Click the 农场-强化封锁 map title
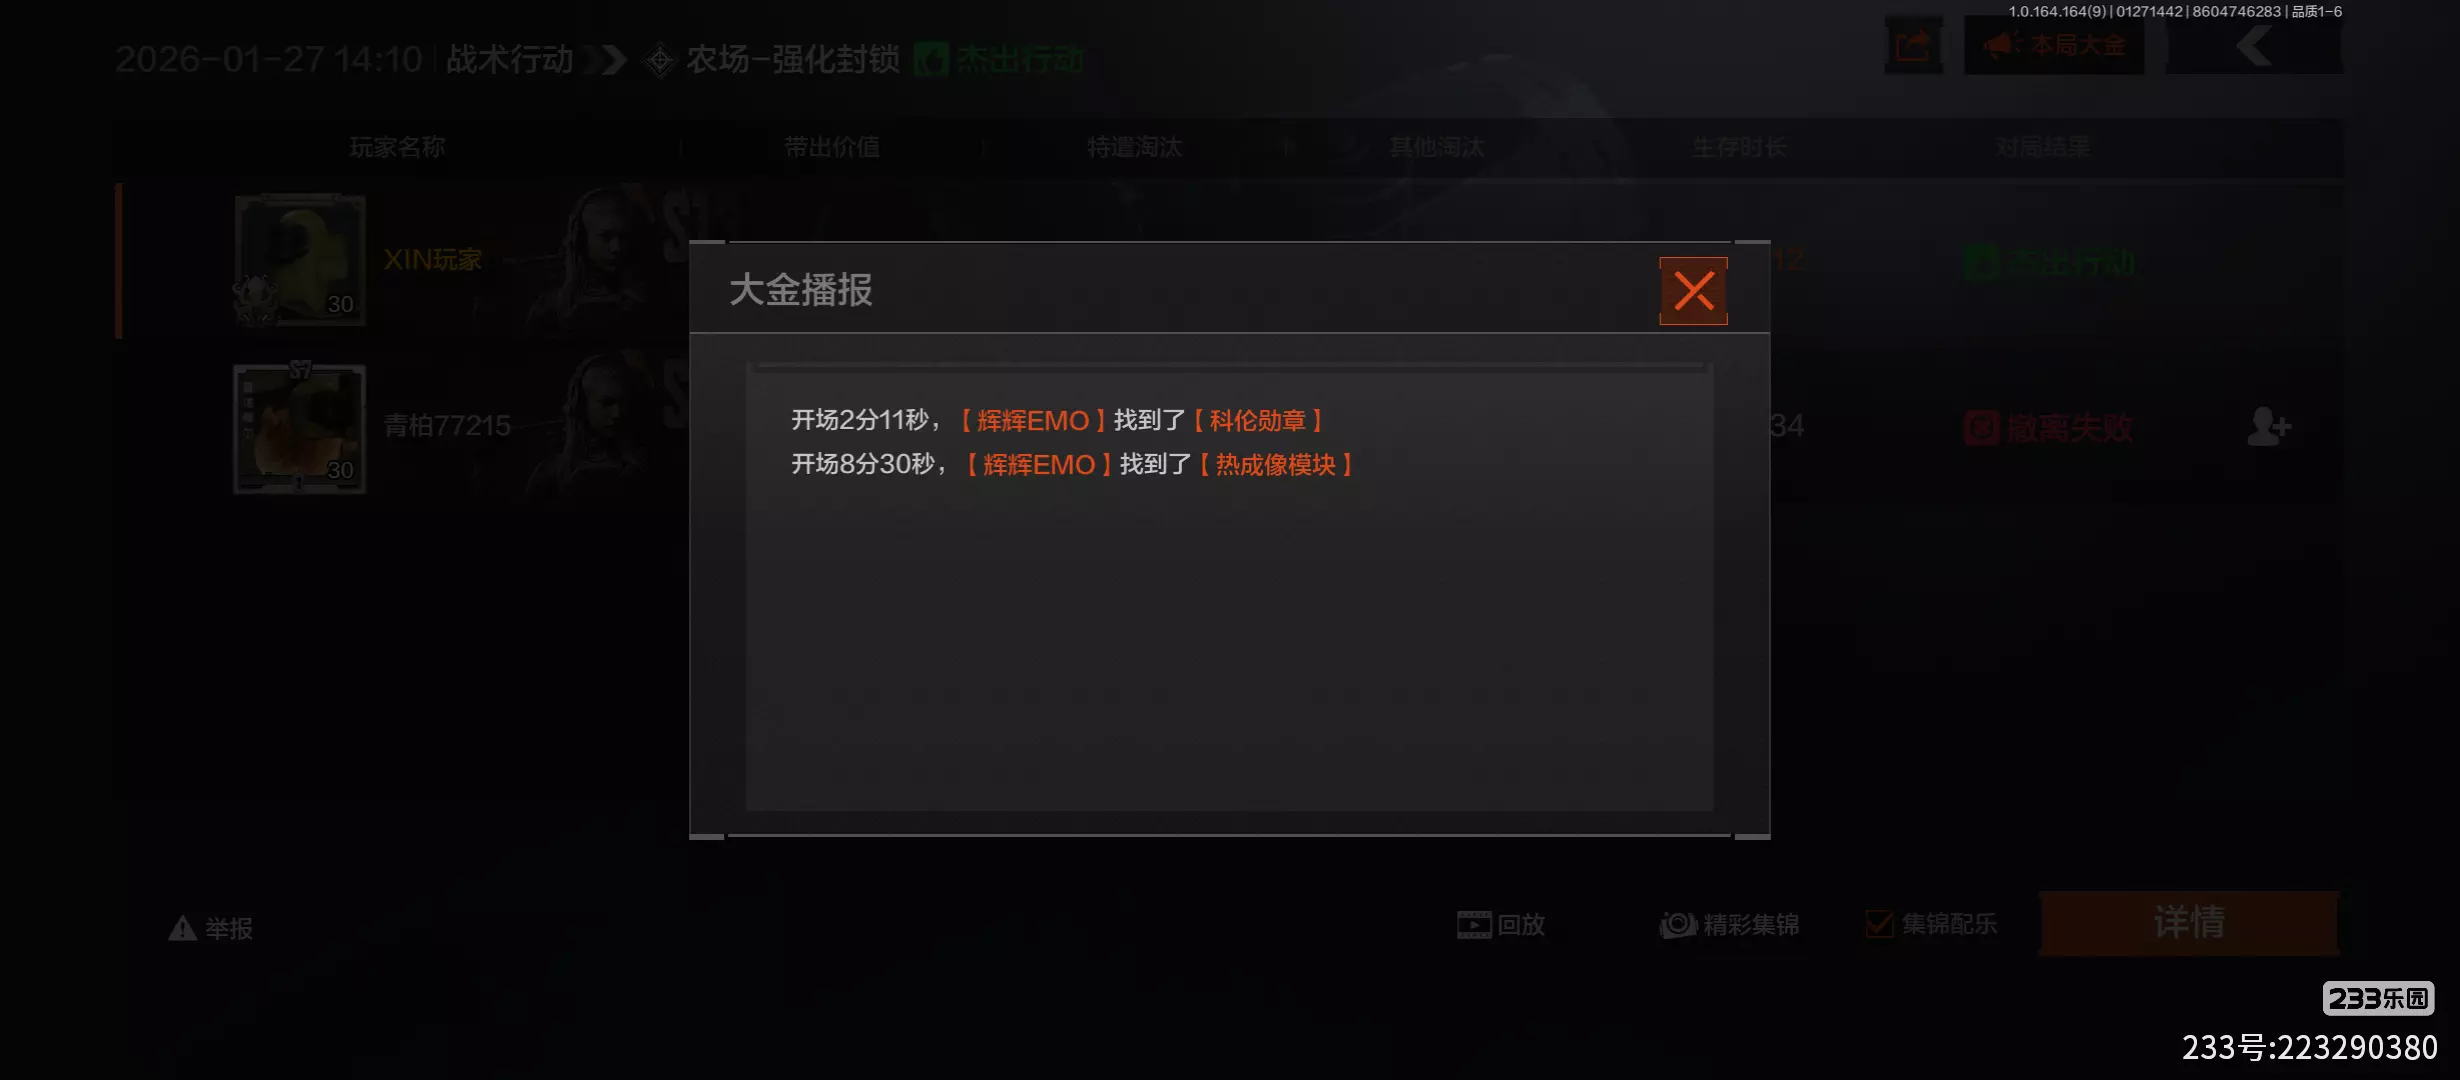This screenshot has width=2460, height=1080. pyautogui.click(x=793, y=59)
